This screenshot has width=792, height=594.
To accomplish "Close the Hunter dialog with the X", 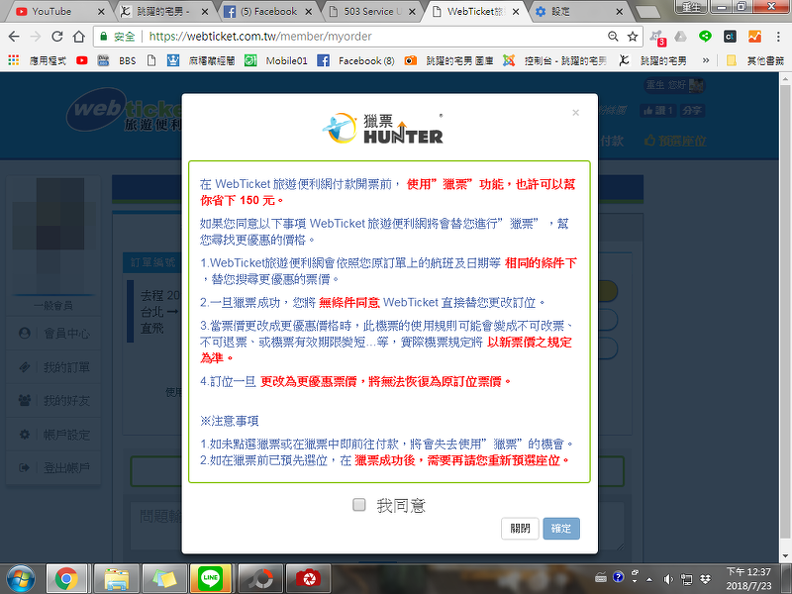I will tap(575, 113).
